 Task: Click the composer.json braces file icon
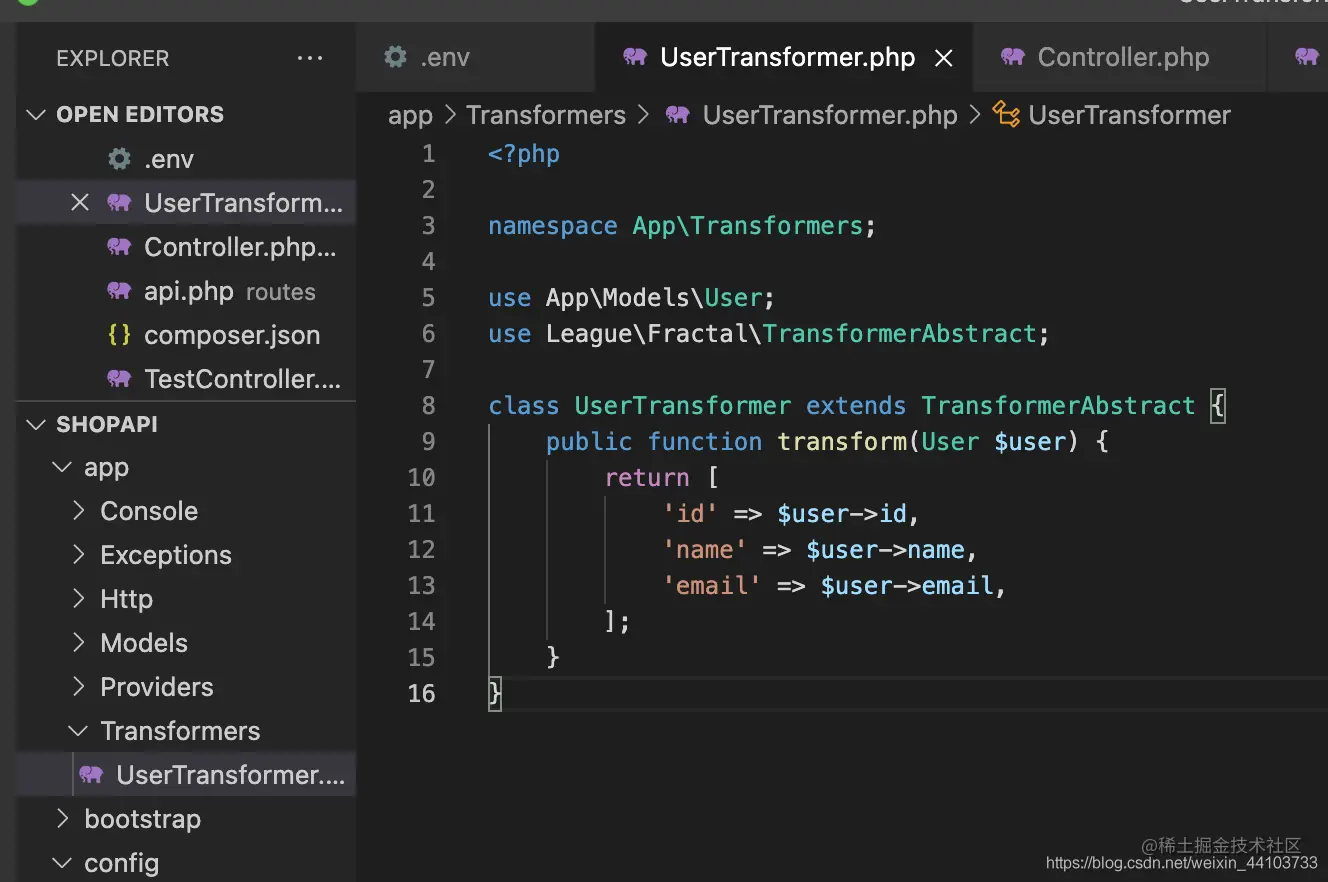119,335
